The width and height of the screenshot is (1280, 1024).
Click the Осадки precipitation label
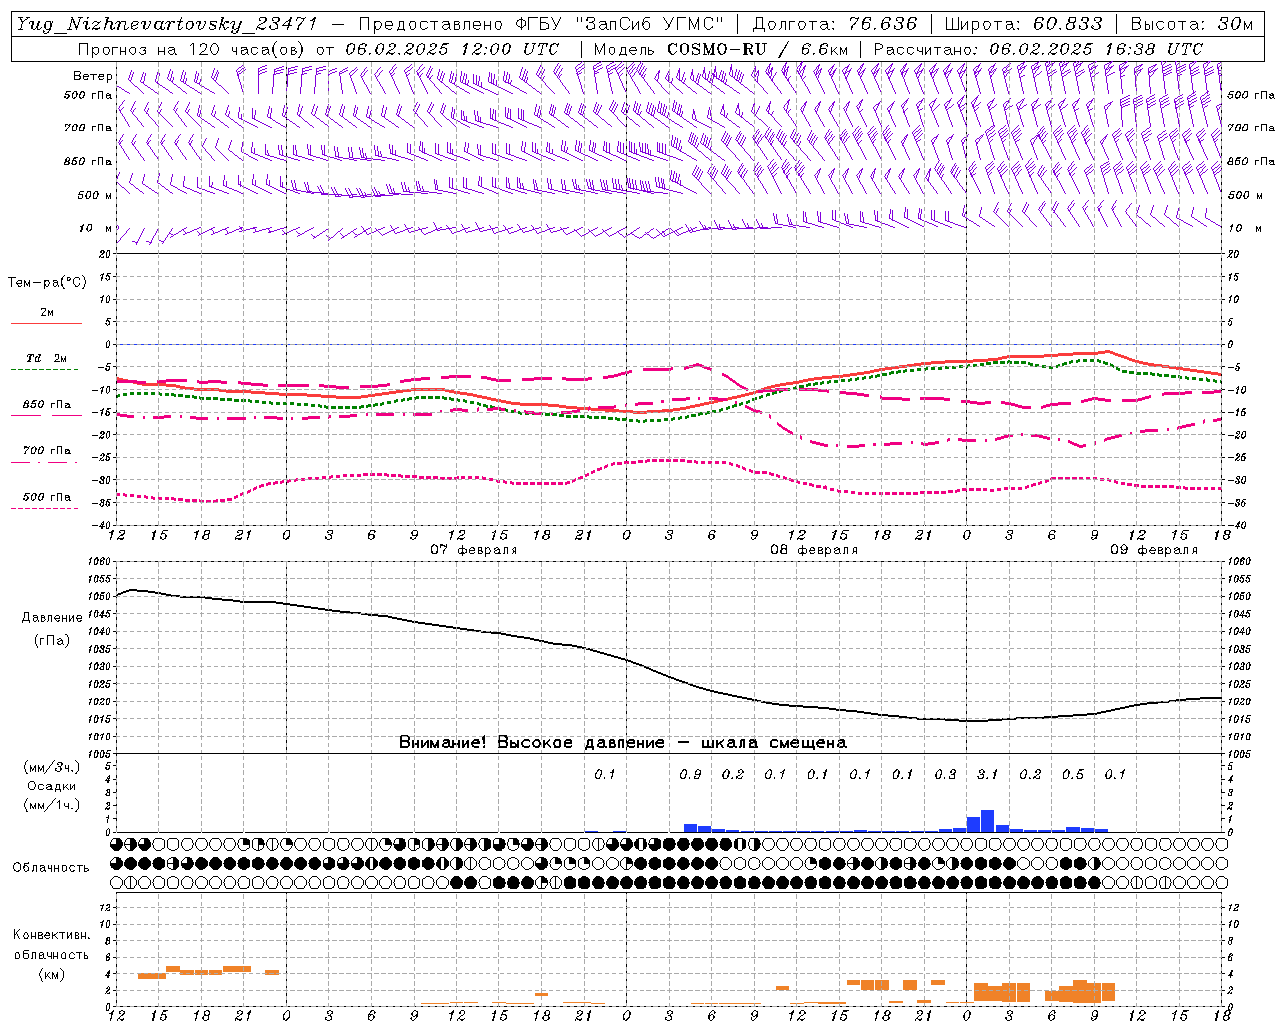52,786
